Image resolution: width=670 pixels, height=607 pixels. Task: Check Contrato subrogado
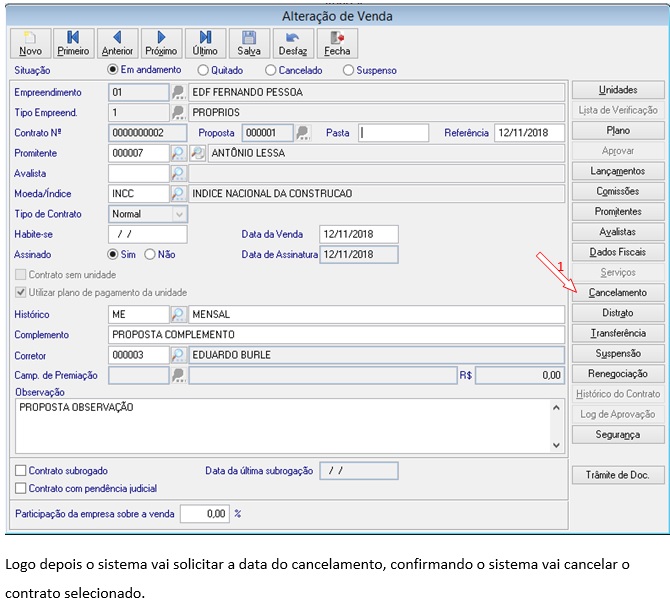click(62, 471)
